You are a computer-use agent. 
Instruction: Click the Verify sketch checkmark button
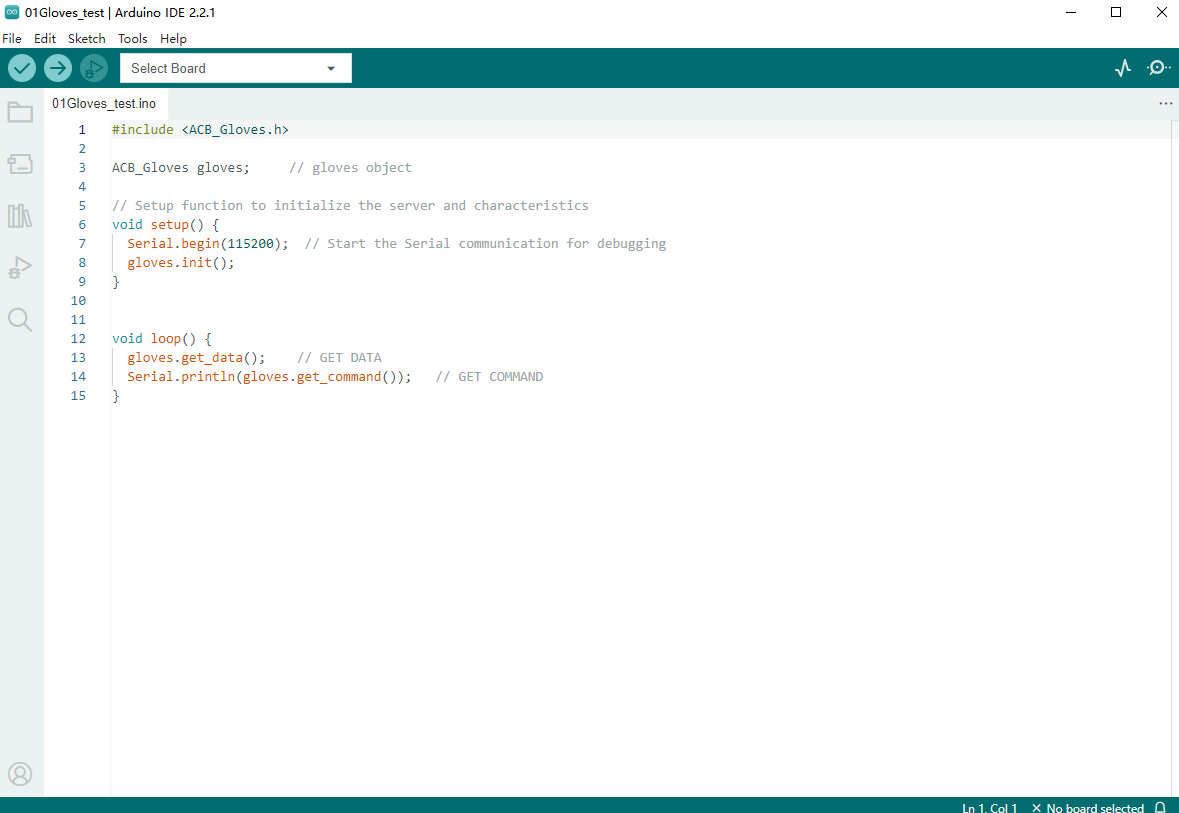pos(22,68)
